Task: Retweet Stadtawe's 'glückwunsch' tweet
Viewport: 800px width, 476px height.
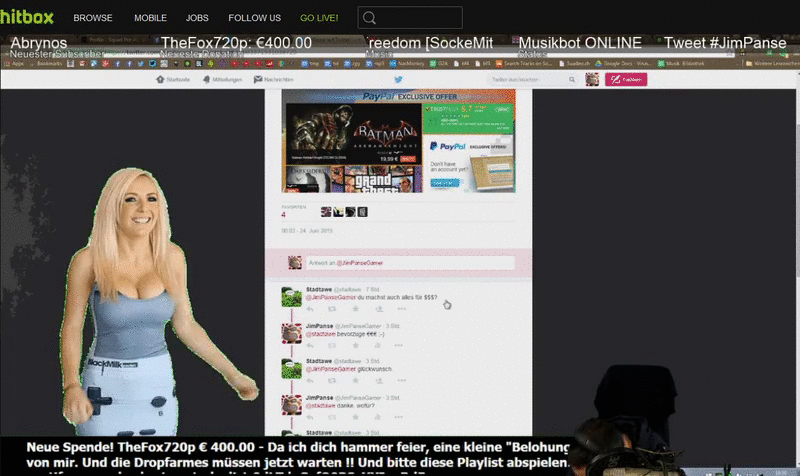Action: [x=332, y=381]
